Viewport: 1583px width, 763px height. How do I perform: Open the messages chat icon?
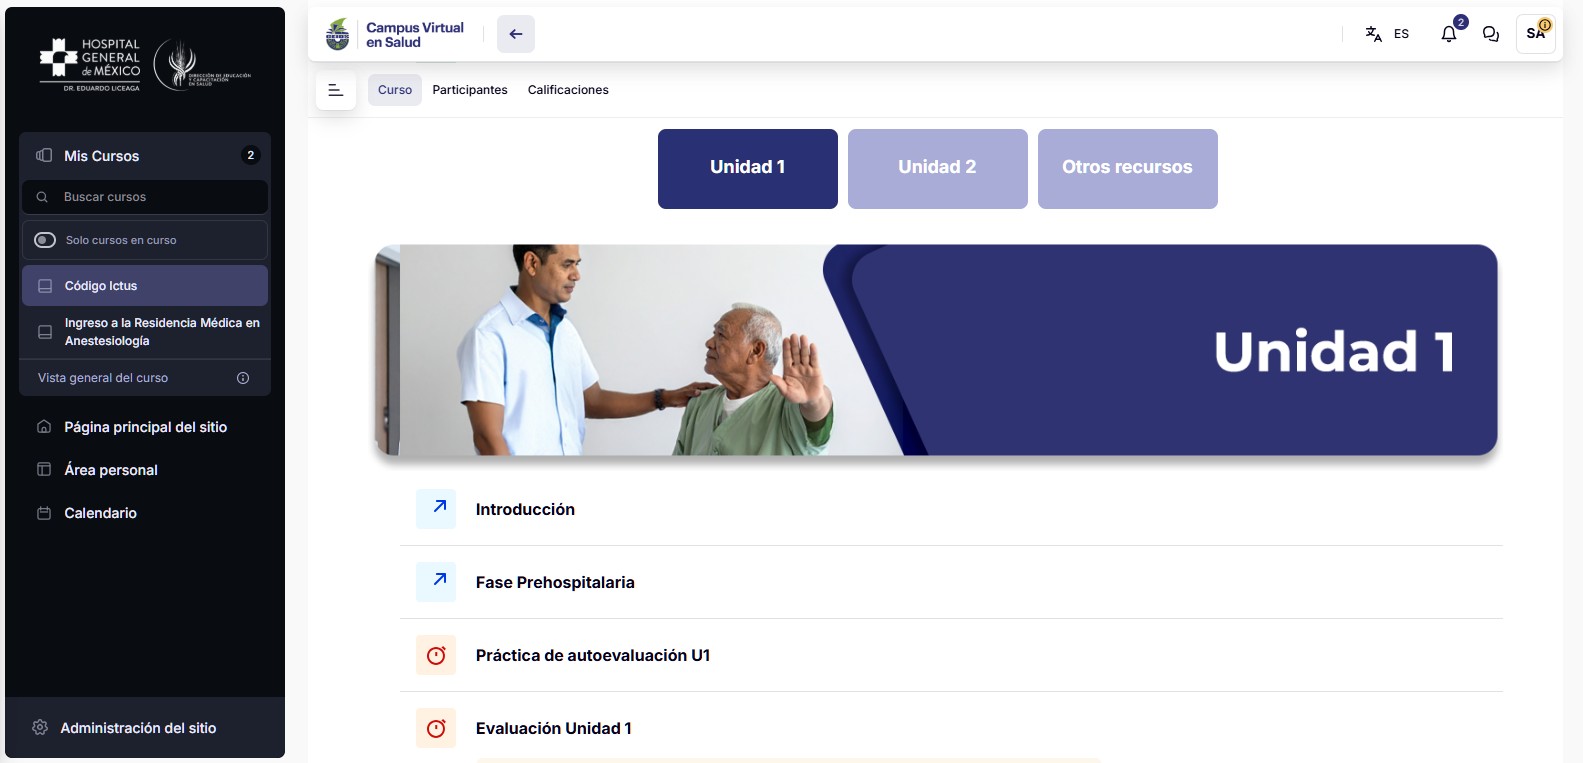(x=1490, y=34)
